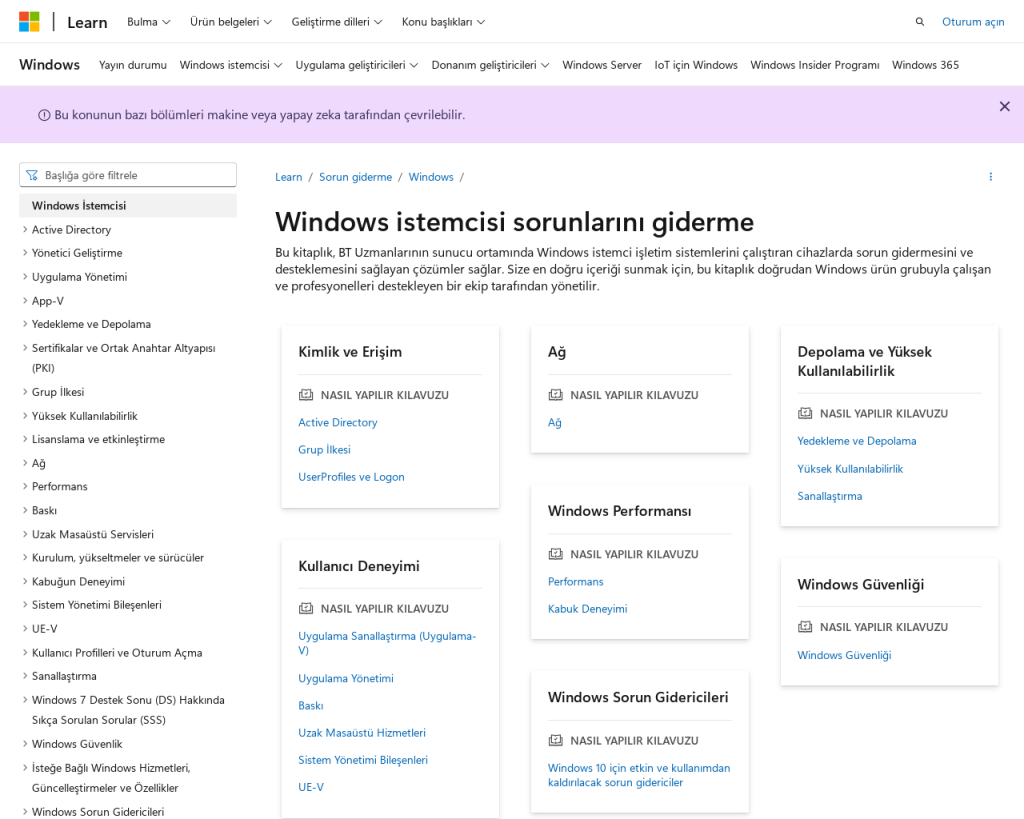Screen dimensions: 1024x819
Task: Open the Performans card link
Action: pyautogui.click(x=575, y=581)
